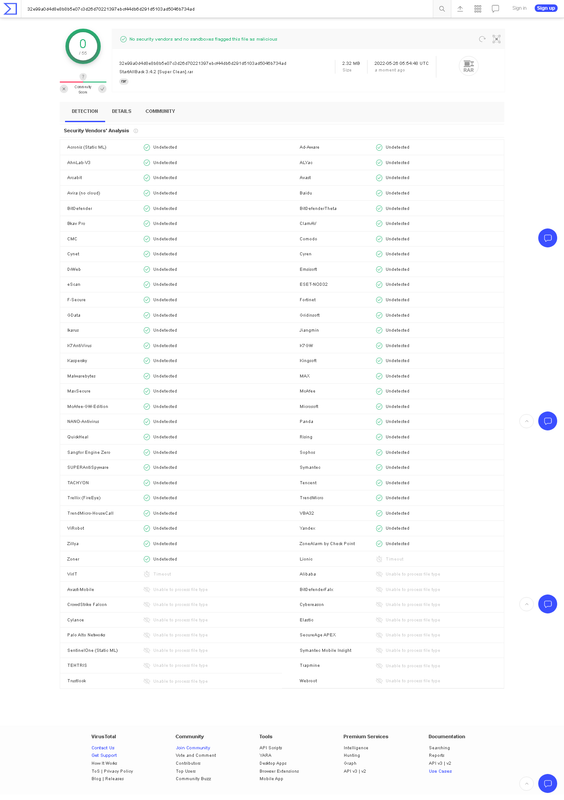Screen dimensions: 564x800
Task: Click the TrendMicro-HouseCall vendor name
Action: coord(90,513)
